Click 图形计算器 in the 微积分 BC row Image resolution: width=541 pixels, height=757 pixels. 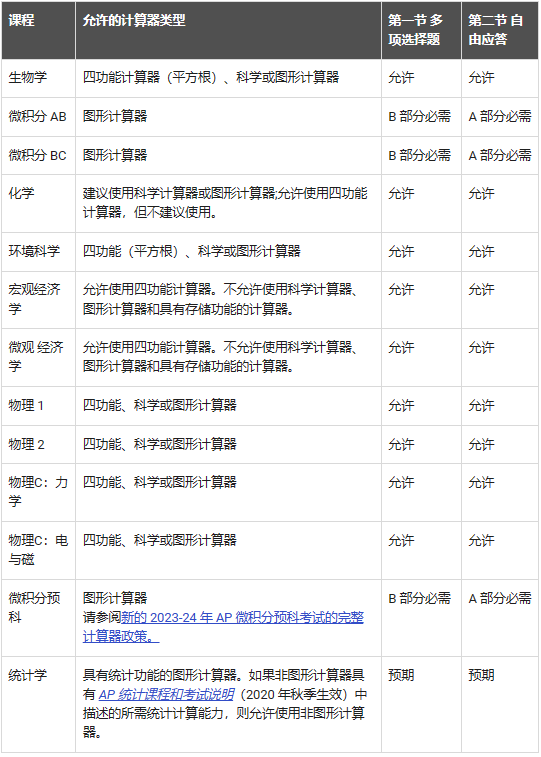pyautogui.click(x=115, y=155)
